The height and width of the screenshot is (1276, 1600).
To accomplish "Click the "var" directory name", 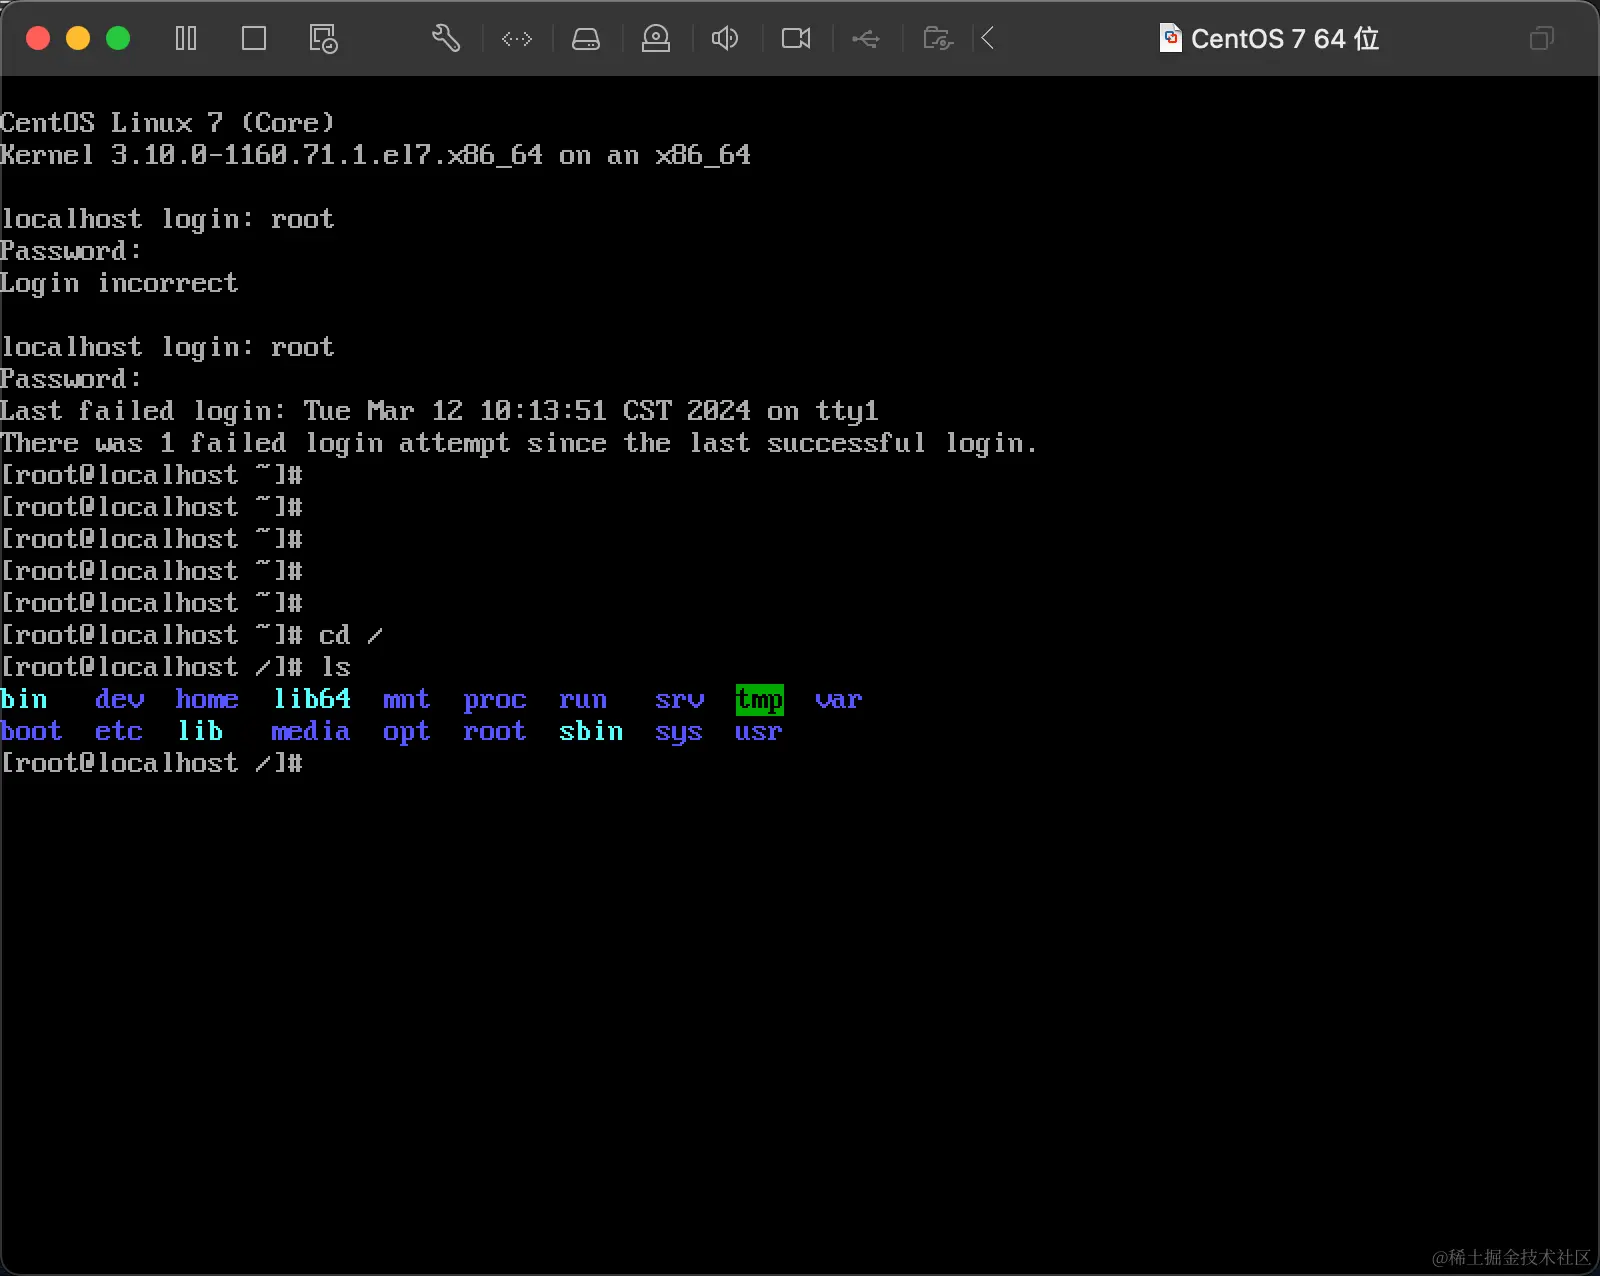I will tap(838, 699).
